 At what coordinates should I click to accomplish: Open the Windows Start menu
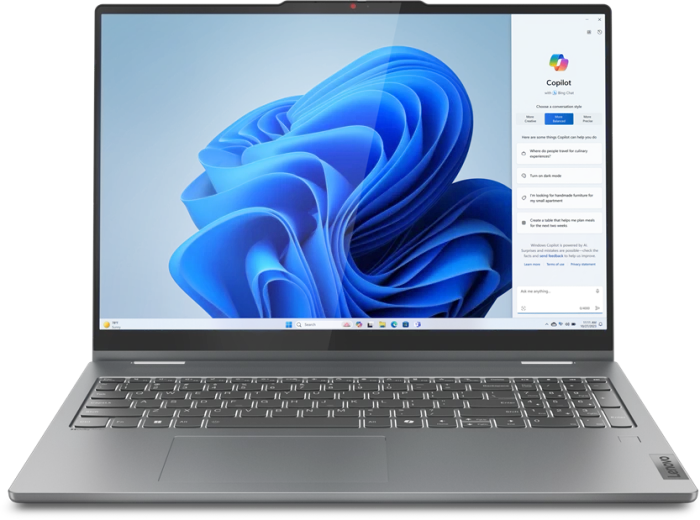pos(289,324)
